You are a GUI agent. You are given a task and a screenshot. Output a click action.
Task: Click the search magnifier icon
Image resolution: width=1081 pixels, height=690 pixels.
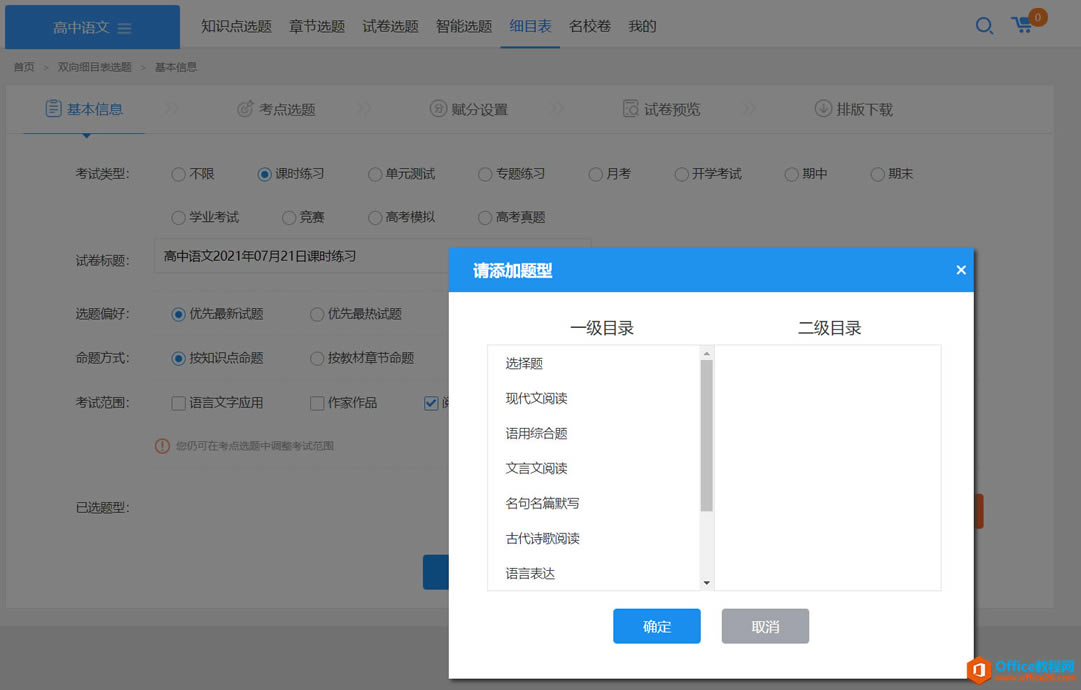pos(984,26)
